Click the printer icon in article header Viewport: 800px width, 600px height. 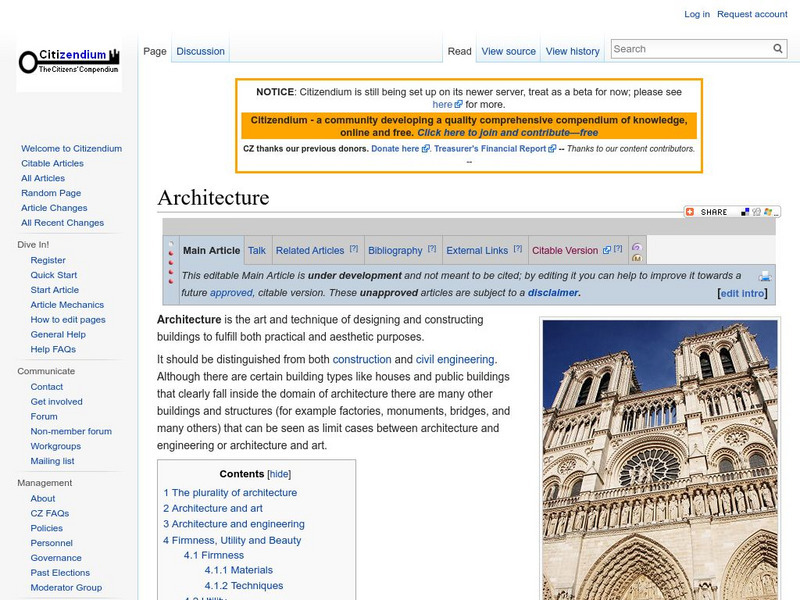tap(765, 276)
